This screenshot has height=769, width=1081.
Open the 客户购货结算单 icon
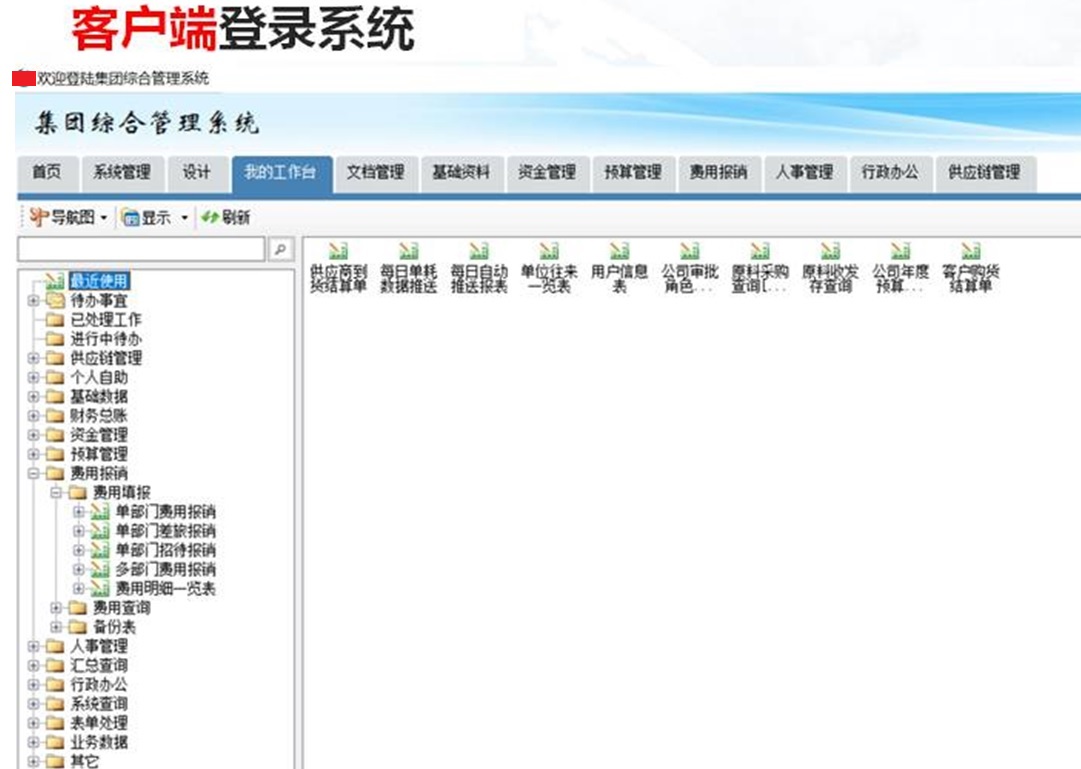click(x=970, y=252)
